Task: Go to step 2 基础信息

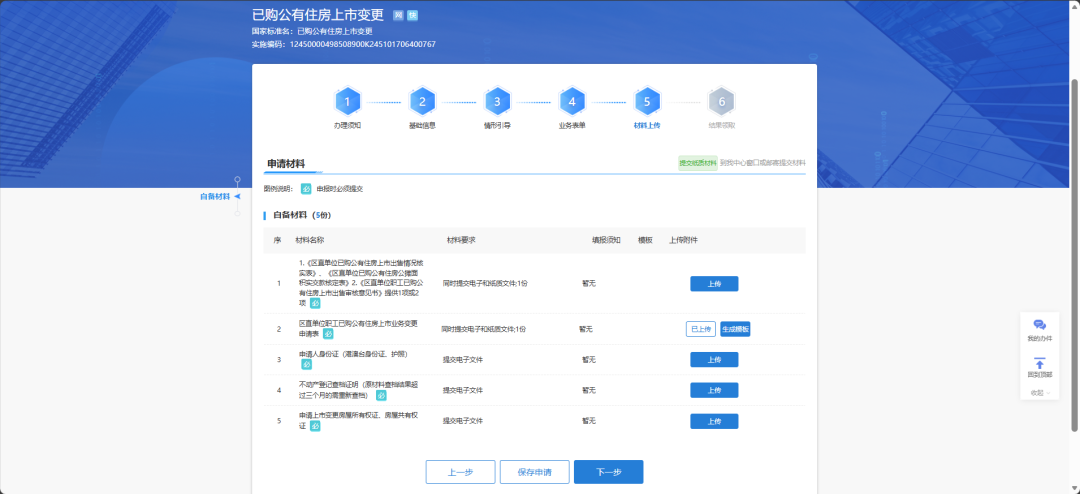Action: tap(422, 101)
